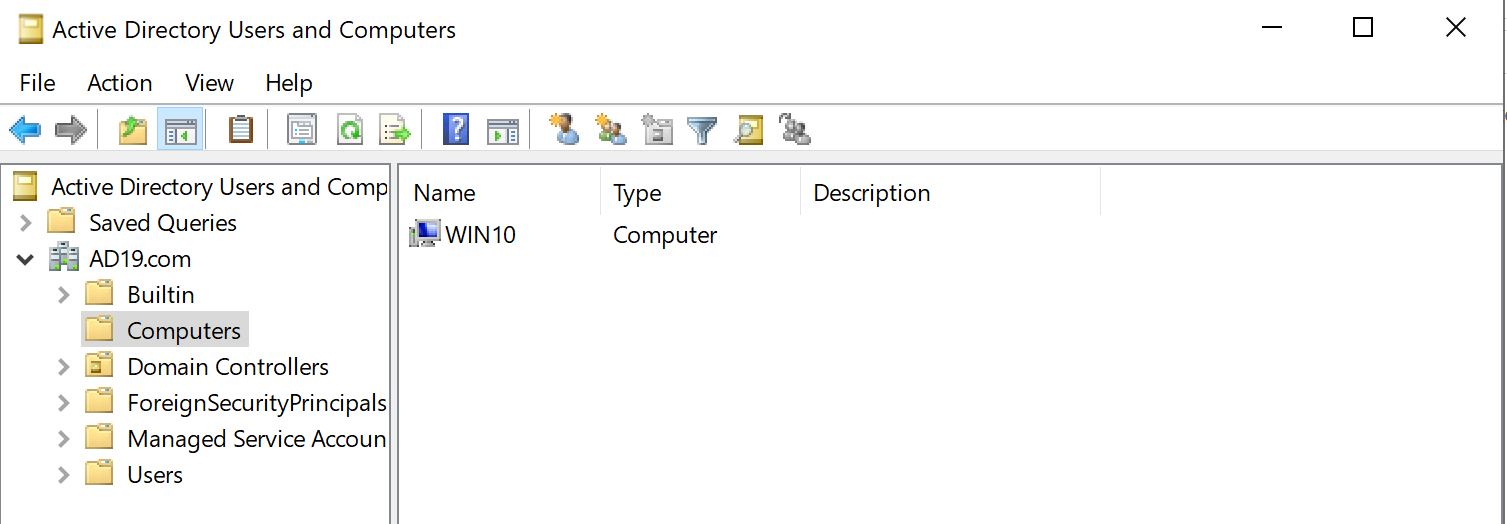Select the Builtin container label
Image resolution: width=1507 pixels, height=524 pixels.
coord(161,295)
